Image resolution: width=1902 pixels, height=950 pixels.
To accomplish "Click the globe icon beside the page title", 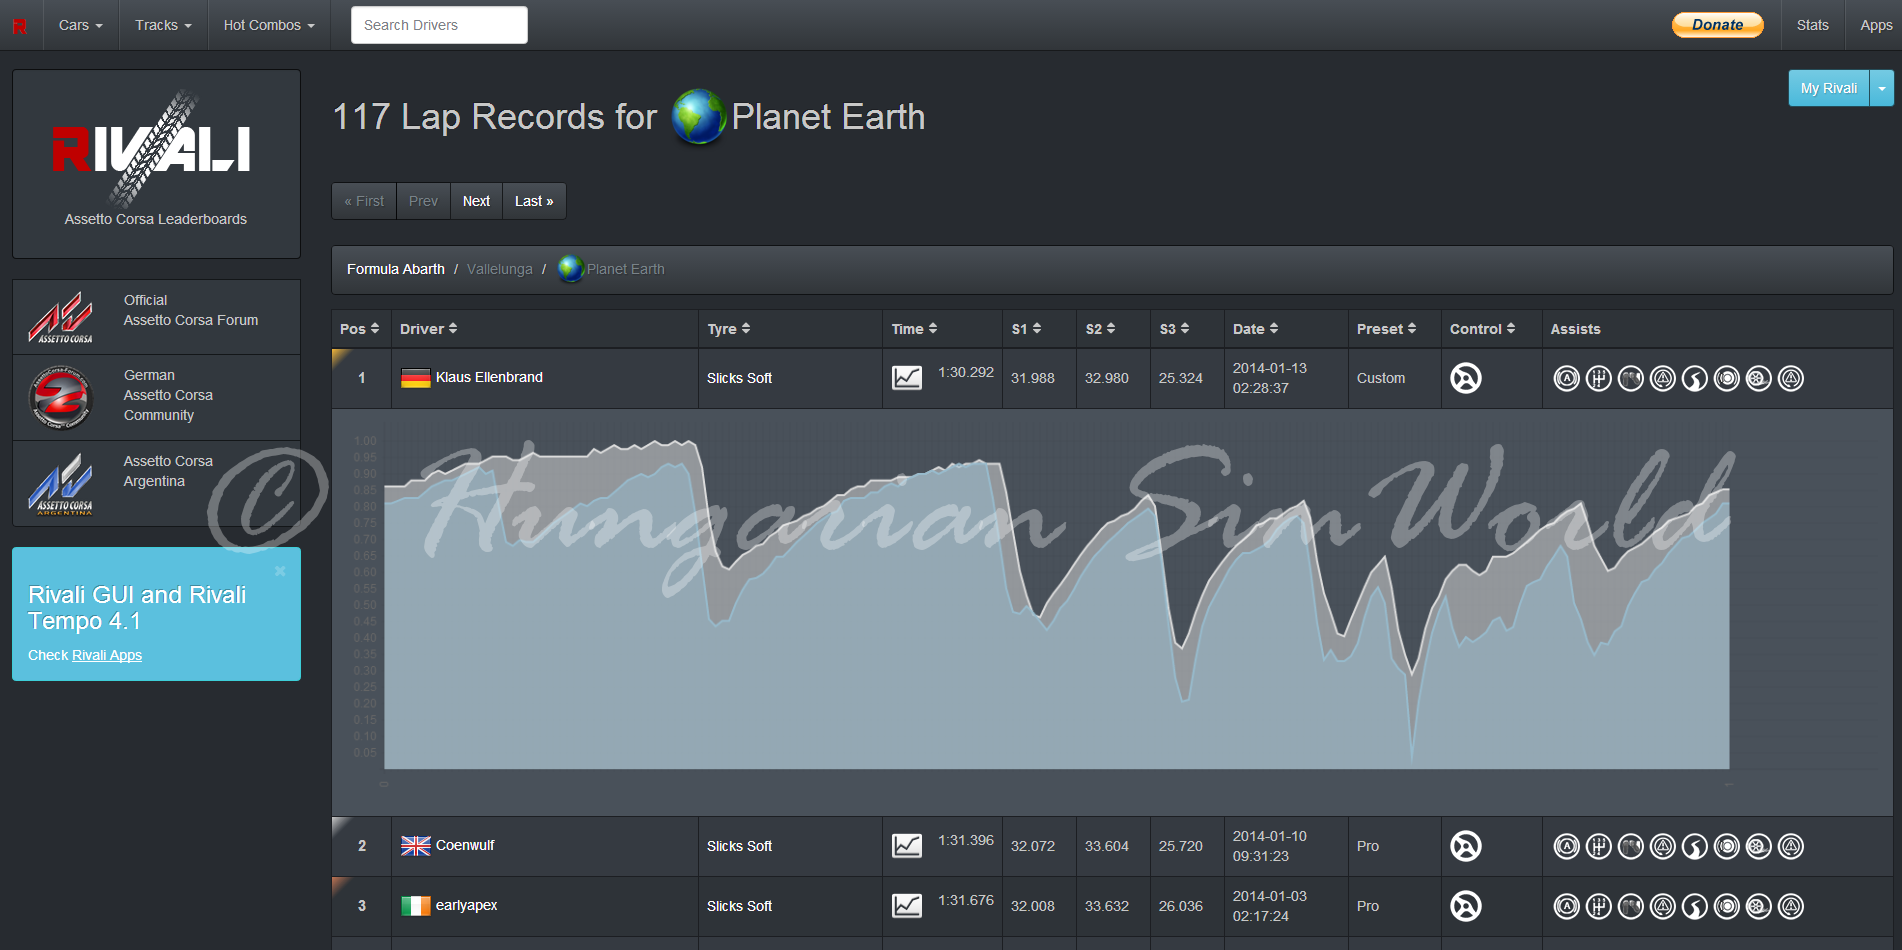I will coord(698,117).
